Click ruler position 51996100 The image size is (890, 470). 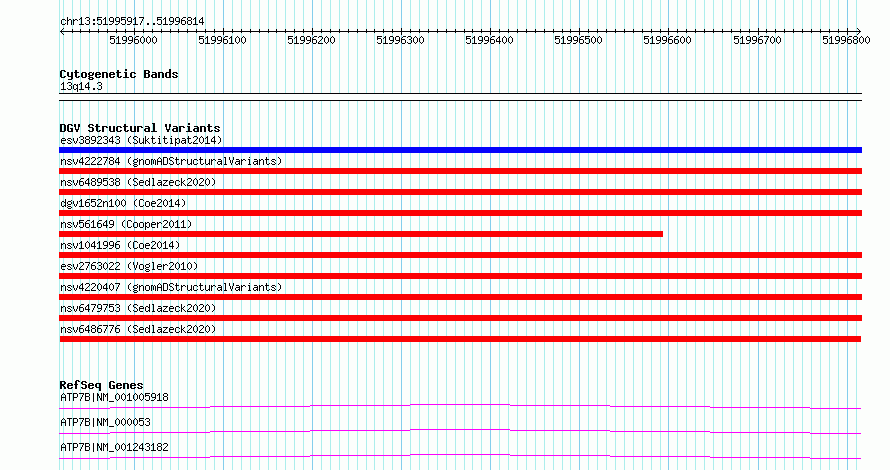222,40
